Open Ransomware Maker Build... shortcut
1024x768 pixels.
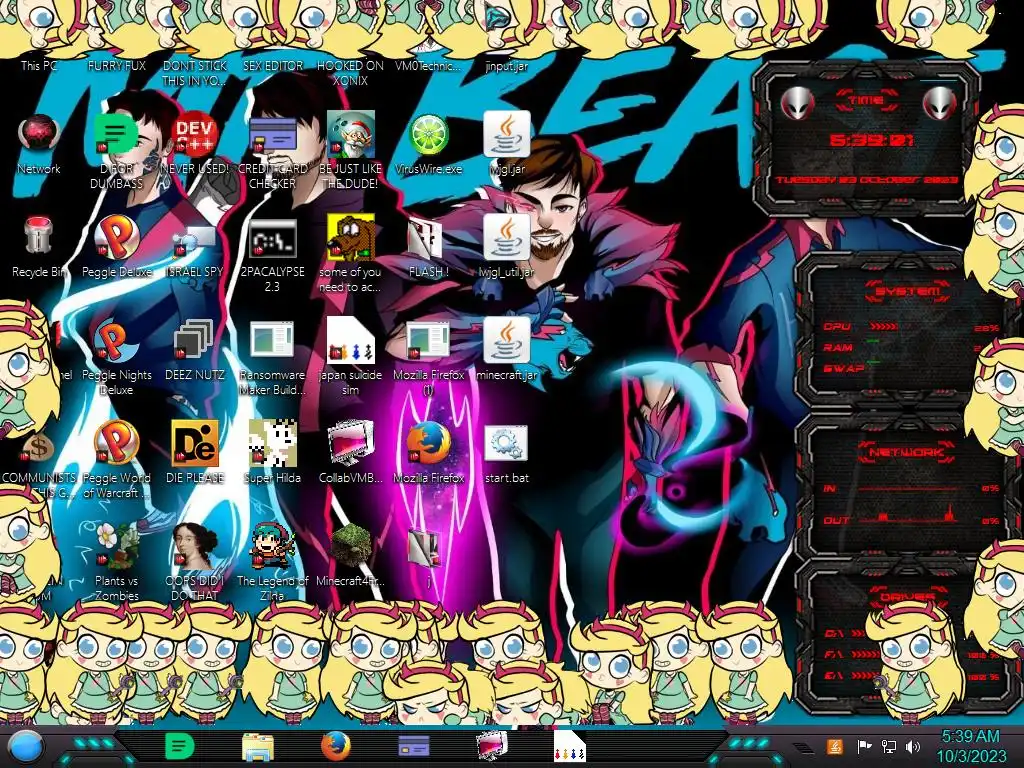click(x=272, y=341)
